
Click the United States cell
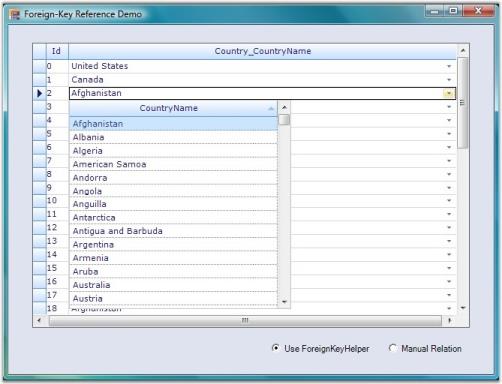tap(263, 66)
